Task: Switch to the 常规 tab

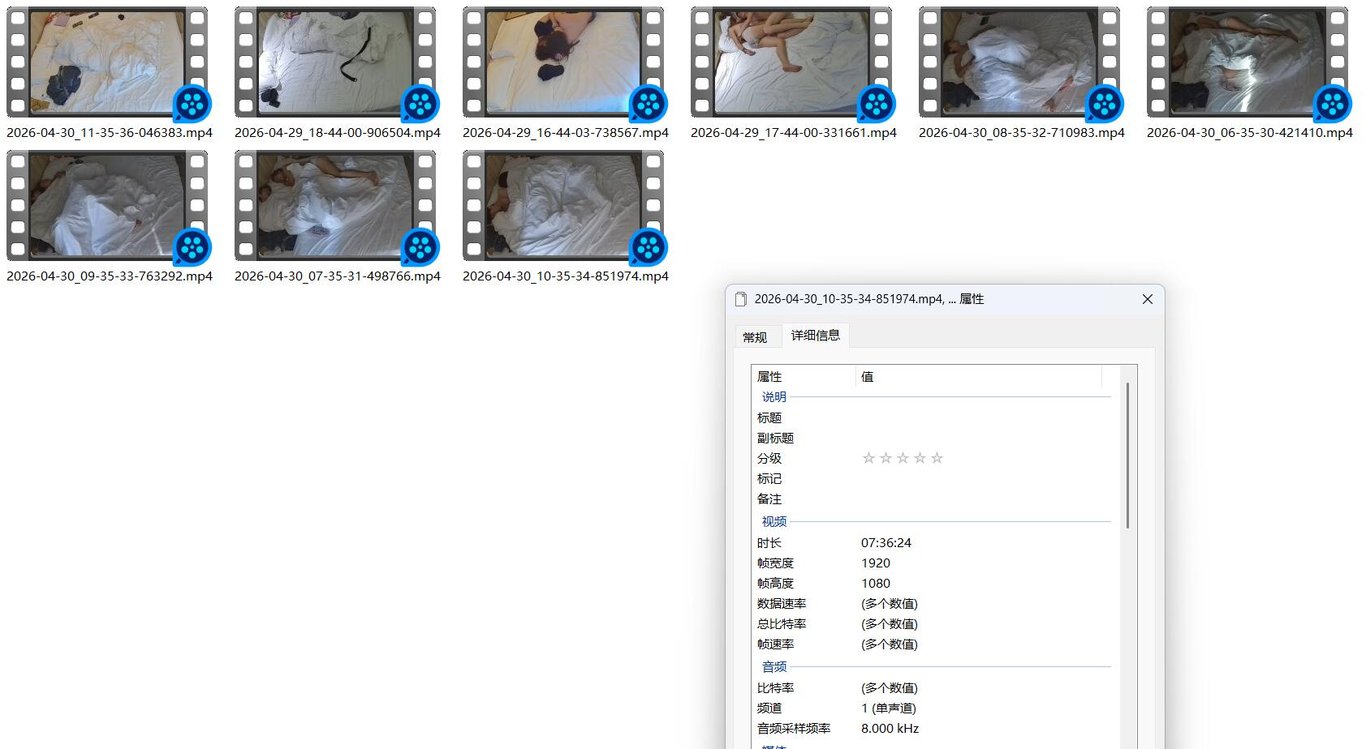Action: [755, 337]
